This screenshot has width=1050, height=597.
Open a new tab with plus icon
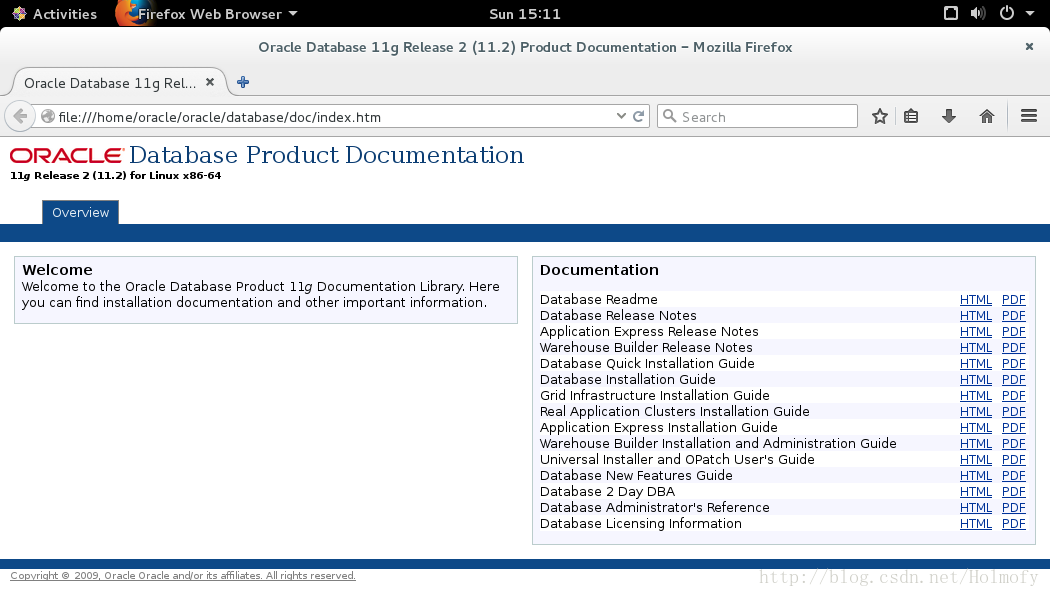click(243, 82)
